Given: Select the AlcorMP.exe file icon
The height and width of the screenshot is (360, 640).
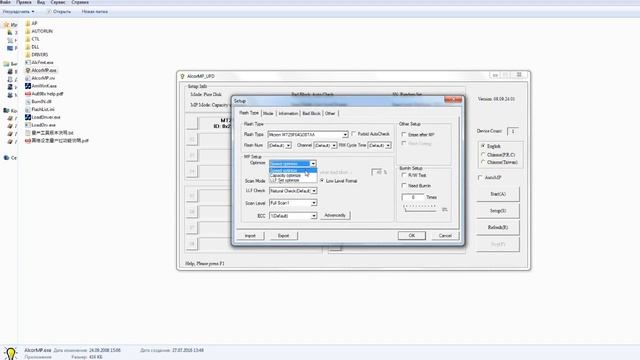Looking at the screenshot, I should 28,70.
